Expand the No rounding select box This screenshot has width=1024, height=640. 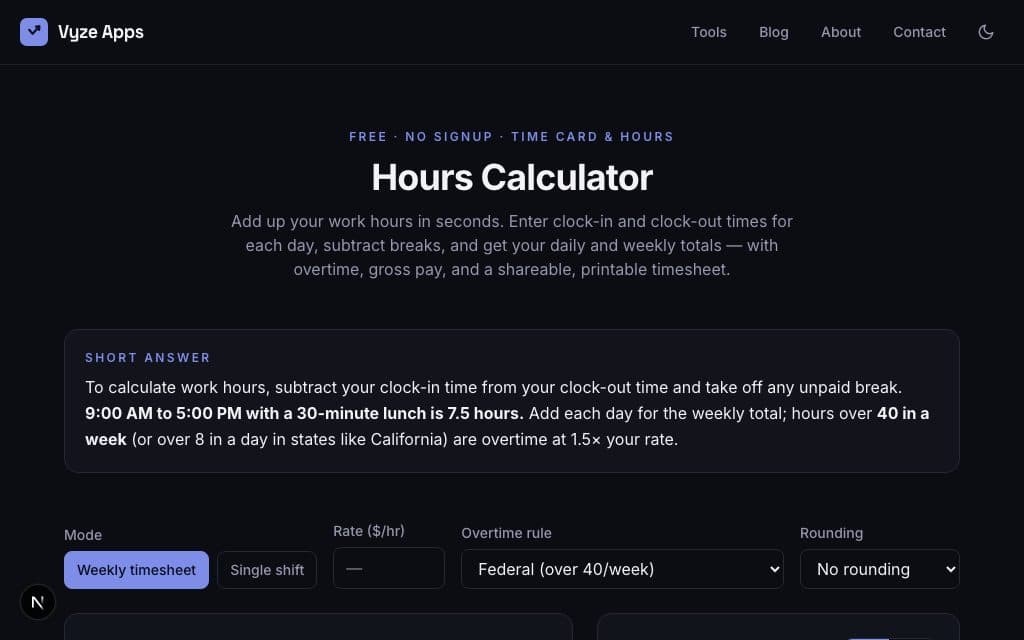click(880, 569)
